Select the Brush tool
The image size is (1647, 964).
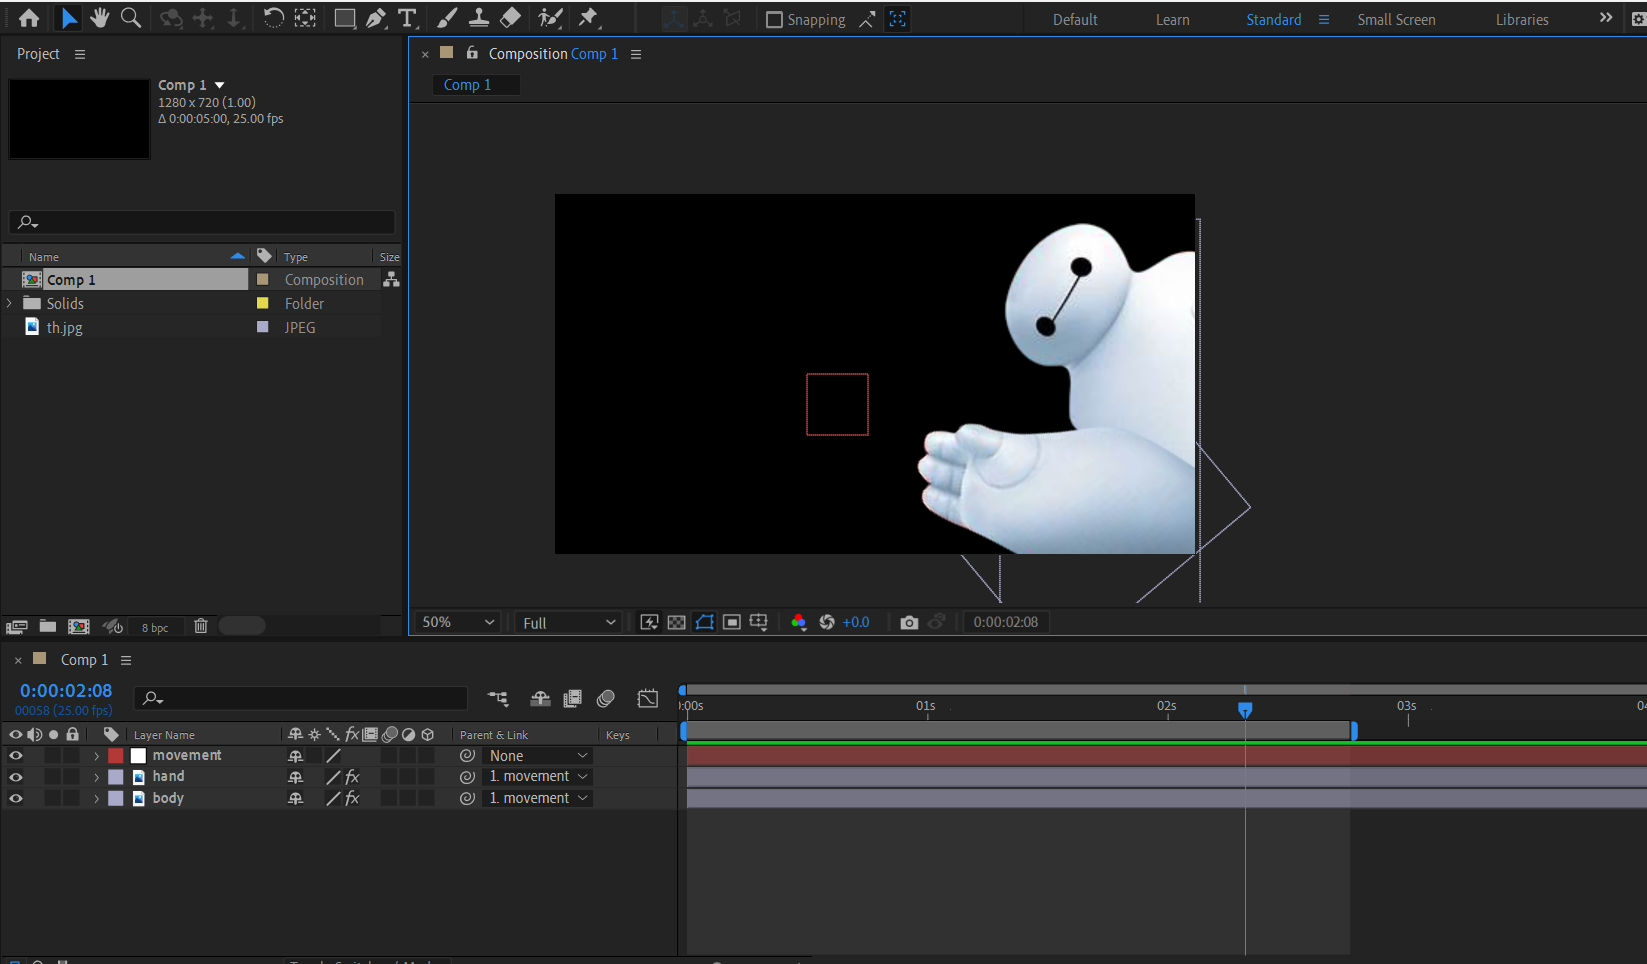click(447, 18)
